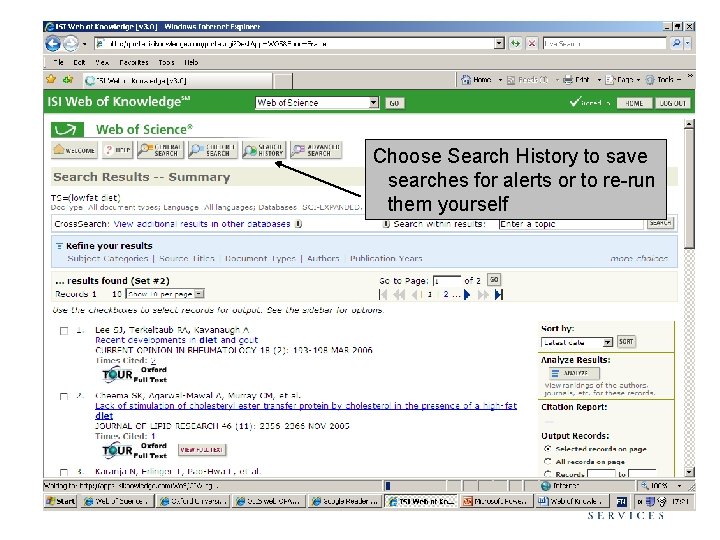Click the Add to Favorites icon
720x540 pixels.
(x=68, y=79)
